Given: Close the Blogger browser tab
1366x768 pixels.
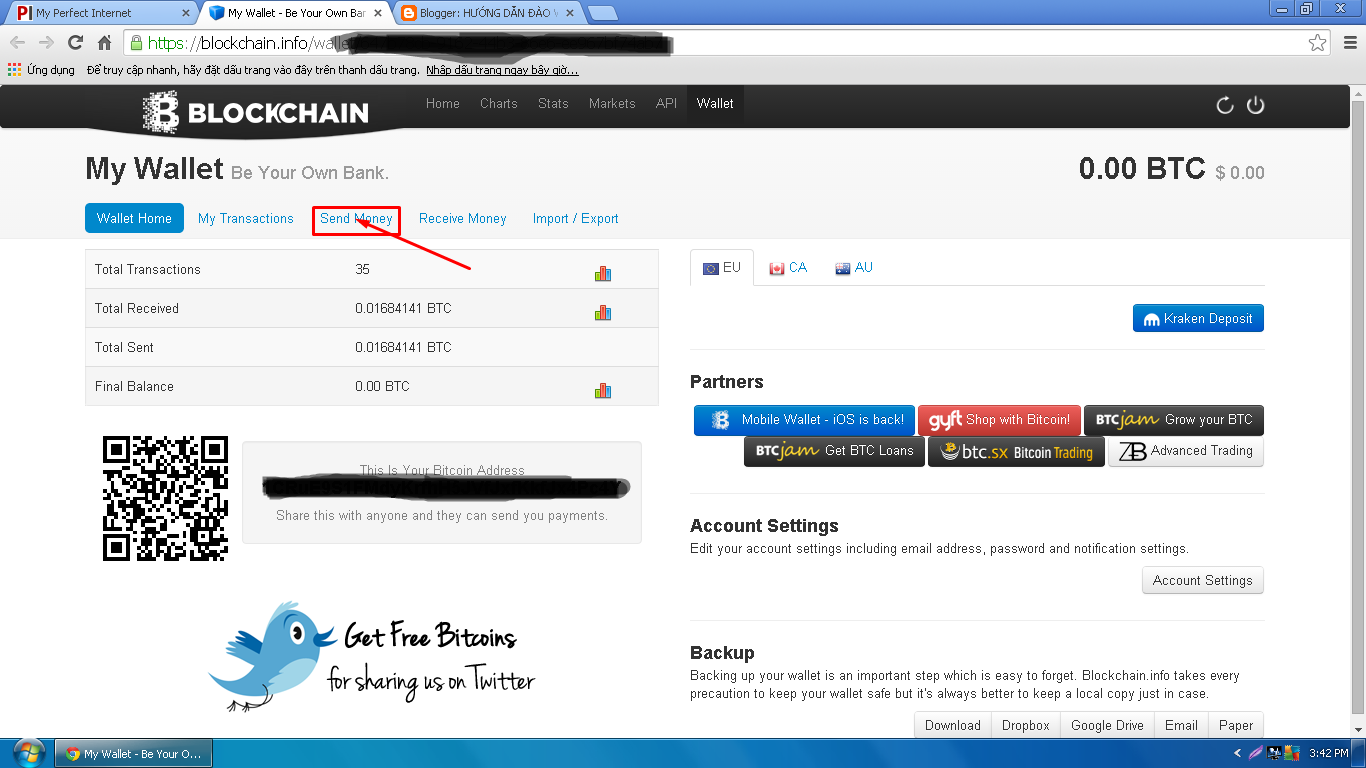Looking at the screenshot, I should click(570, 13).
